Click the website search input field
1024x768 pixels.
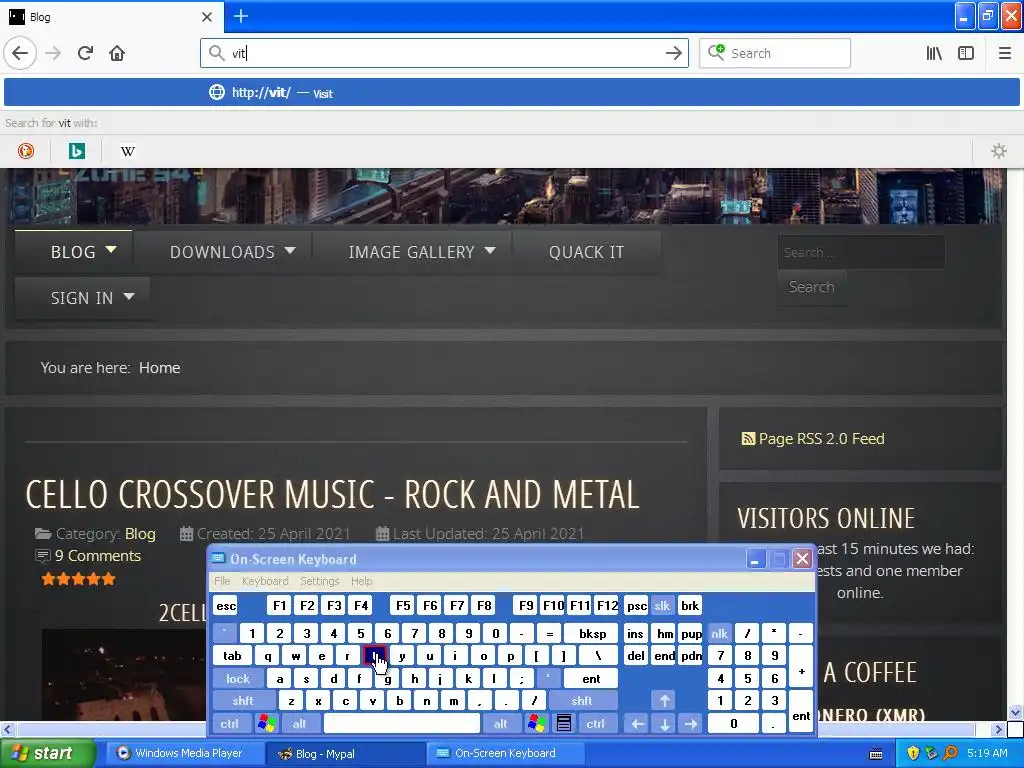(x=861, y=252)
